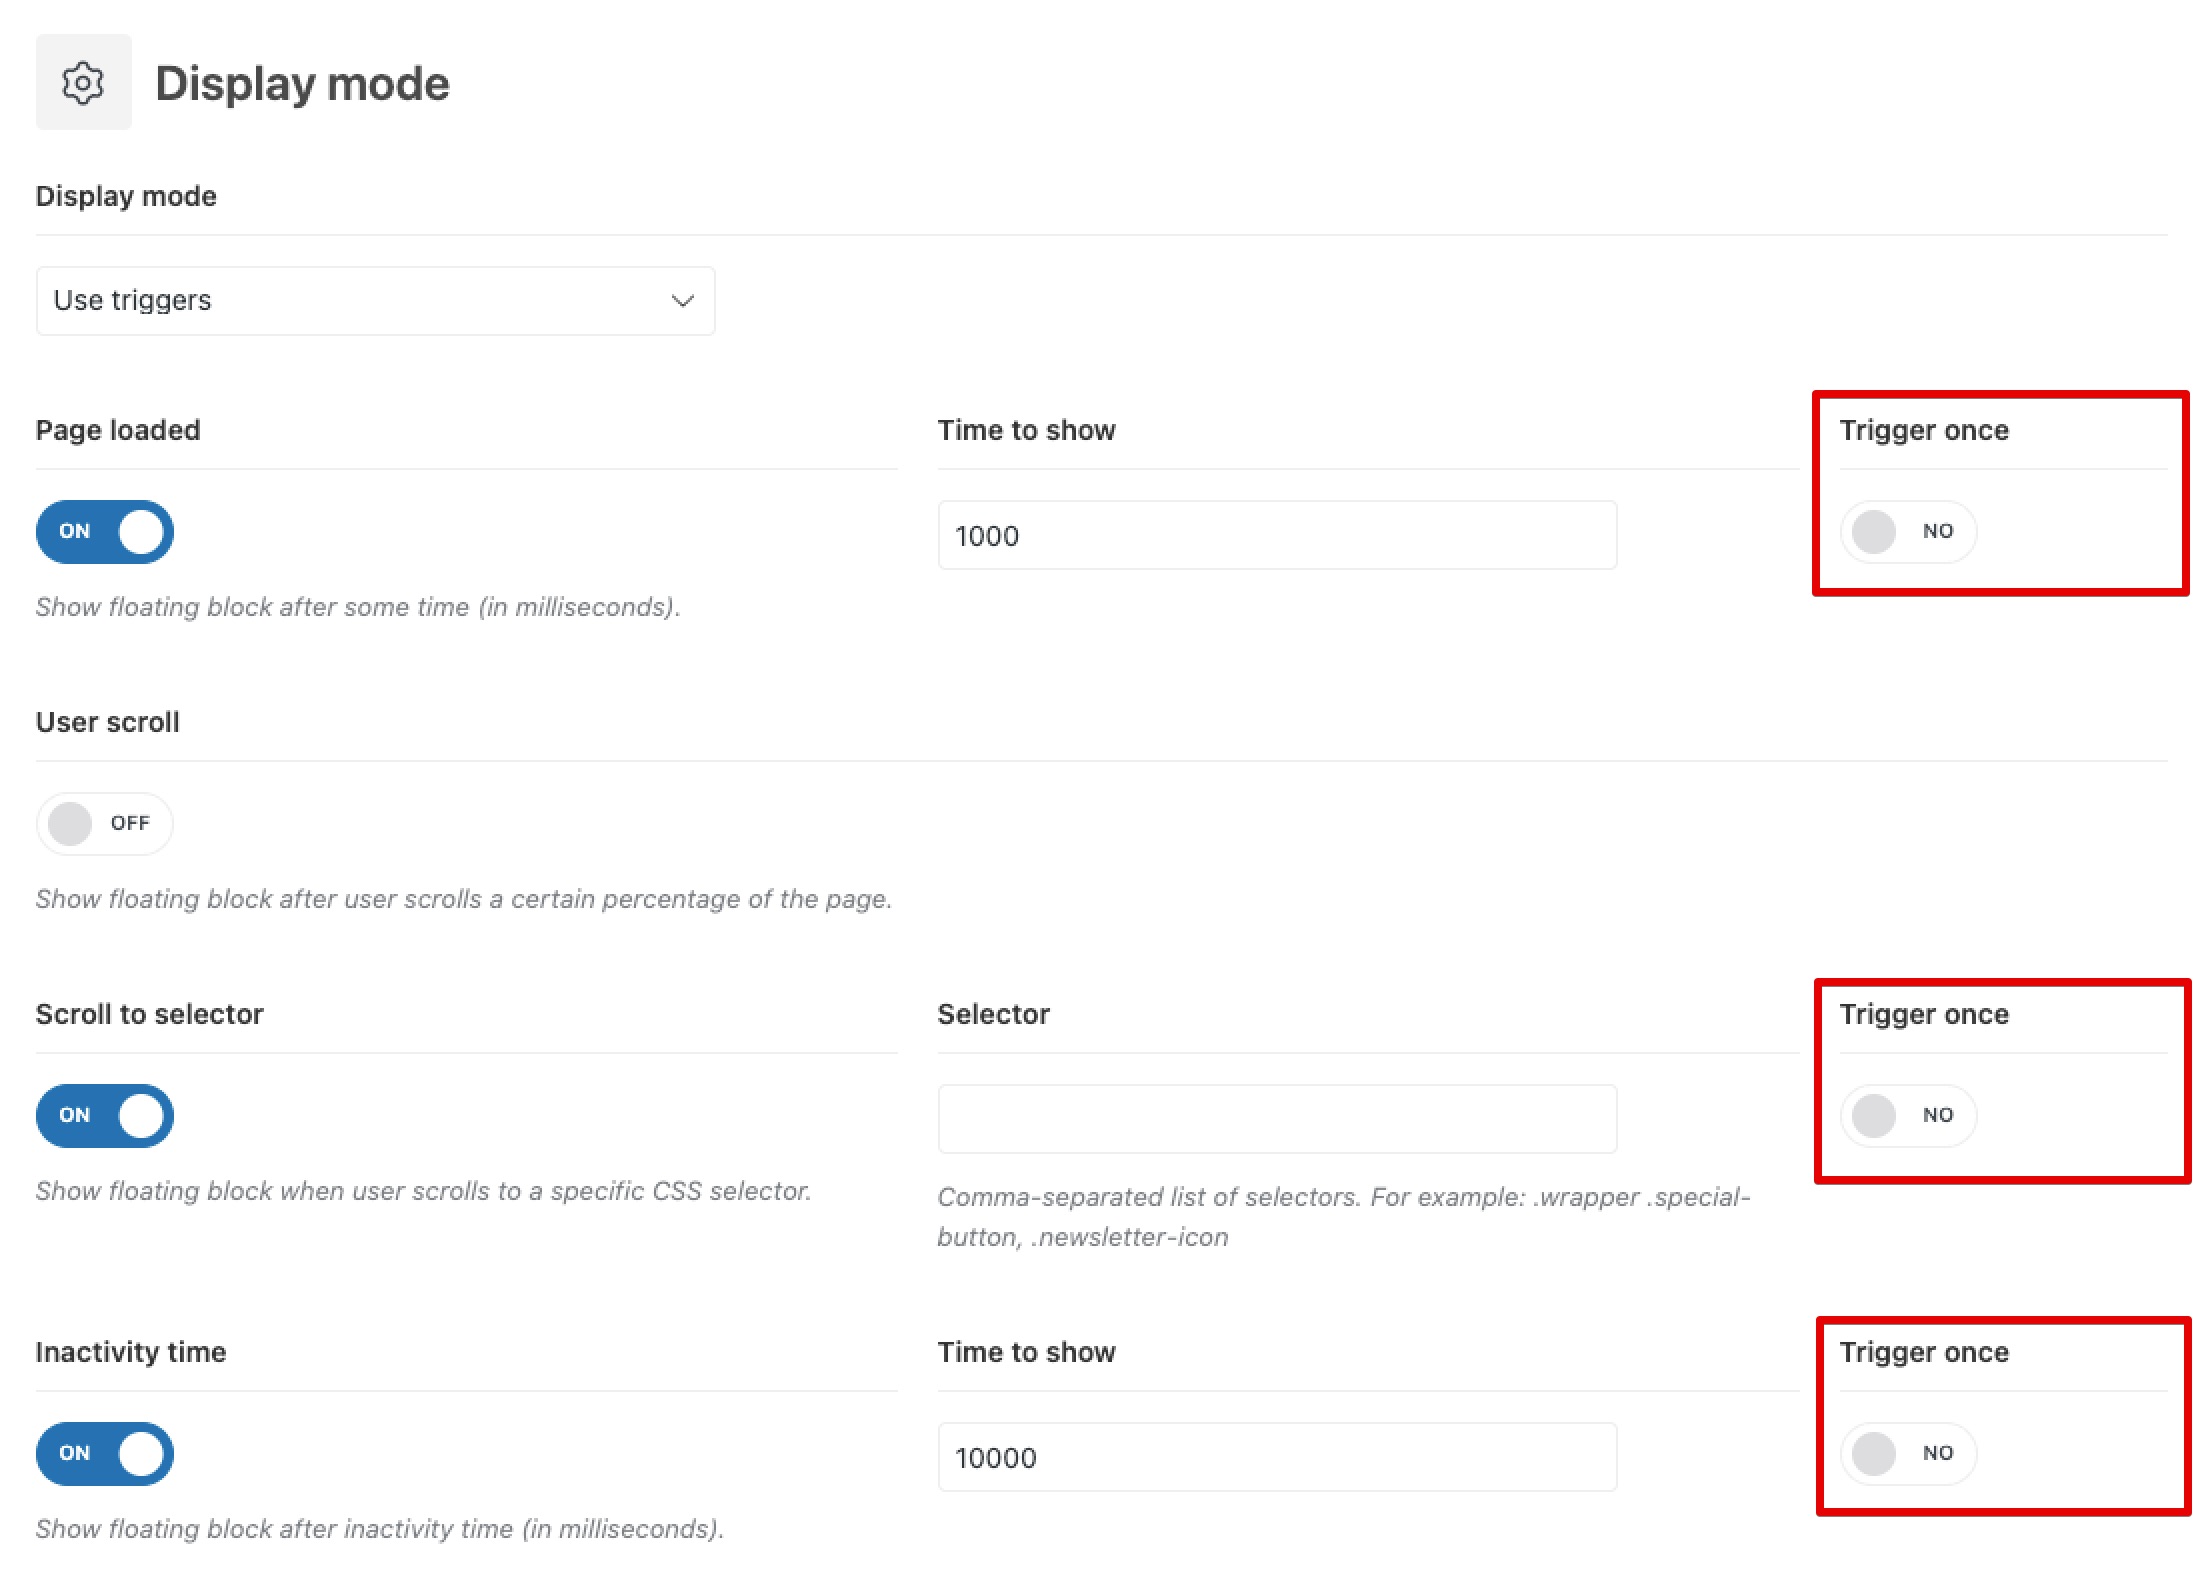Click the Scroll to selector section label

150,1014
